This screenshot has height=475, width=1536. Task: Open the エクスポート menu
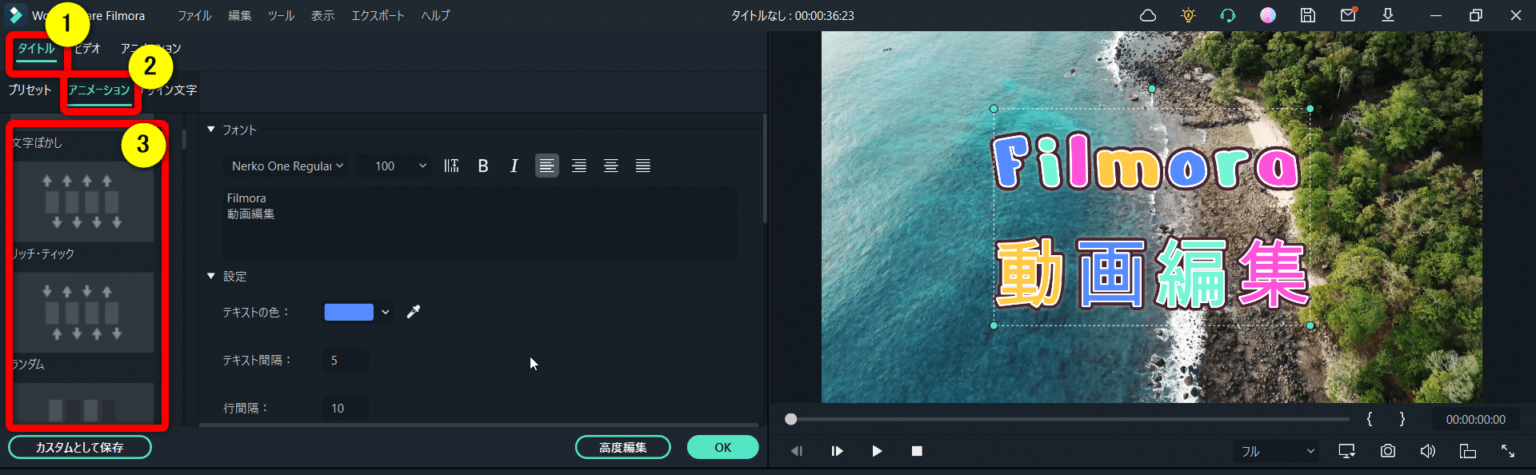click(x=377, y=15)
